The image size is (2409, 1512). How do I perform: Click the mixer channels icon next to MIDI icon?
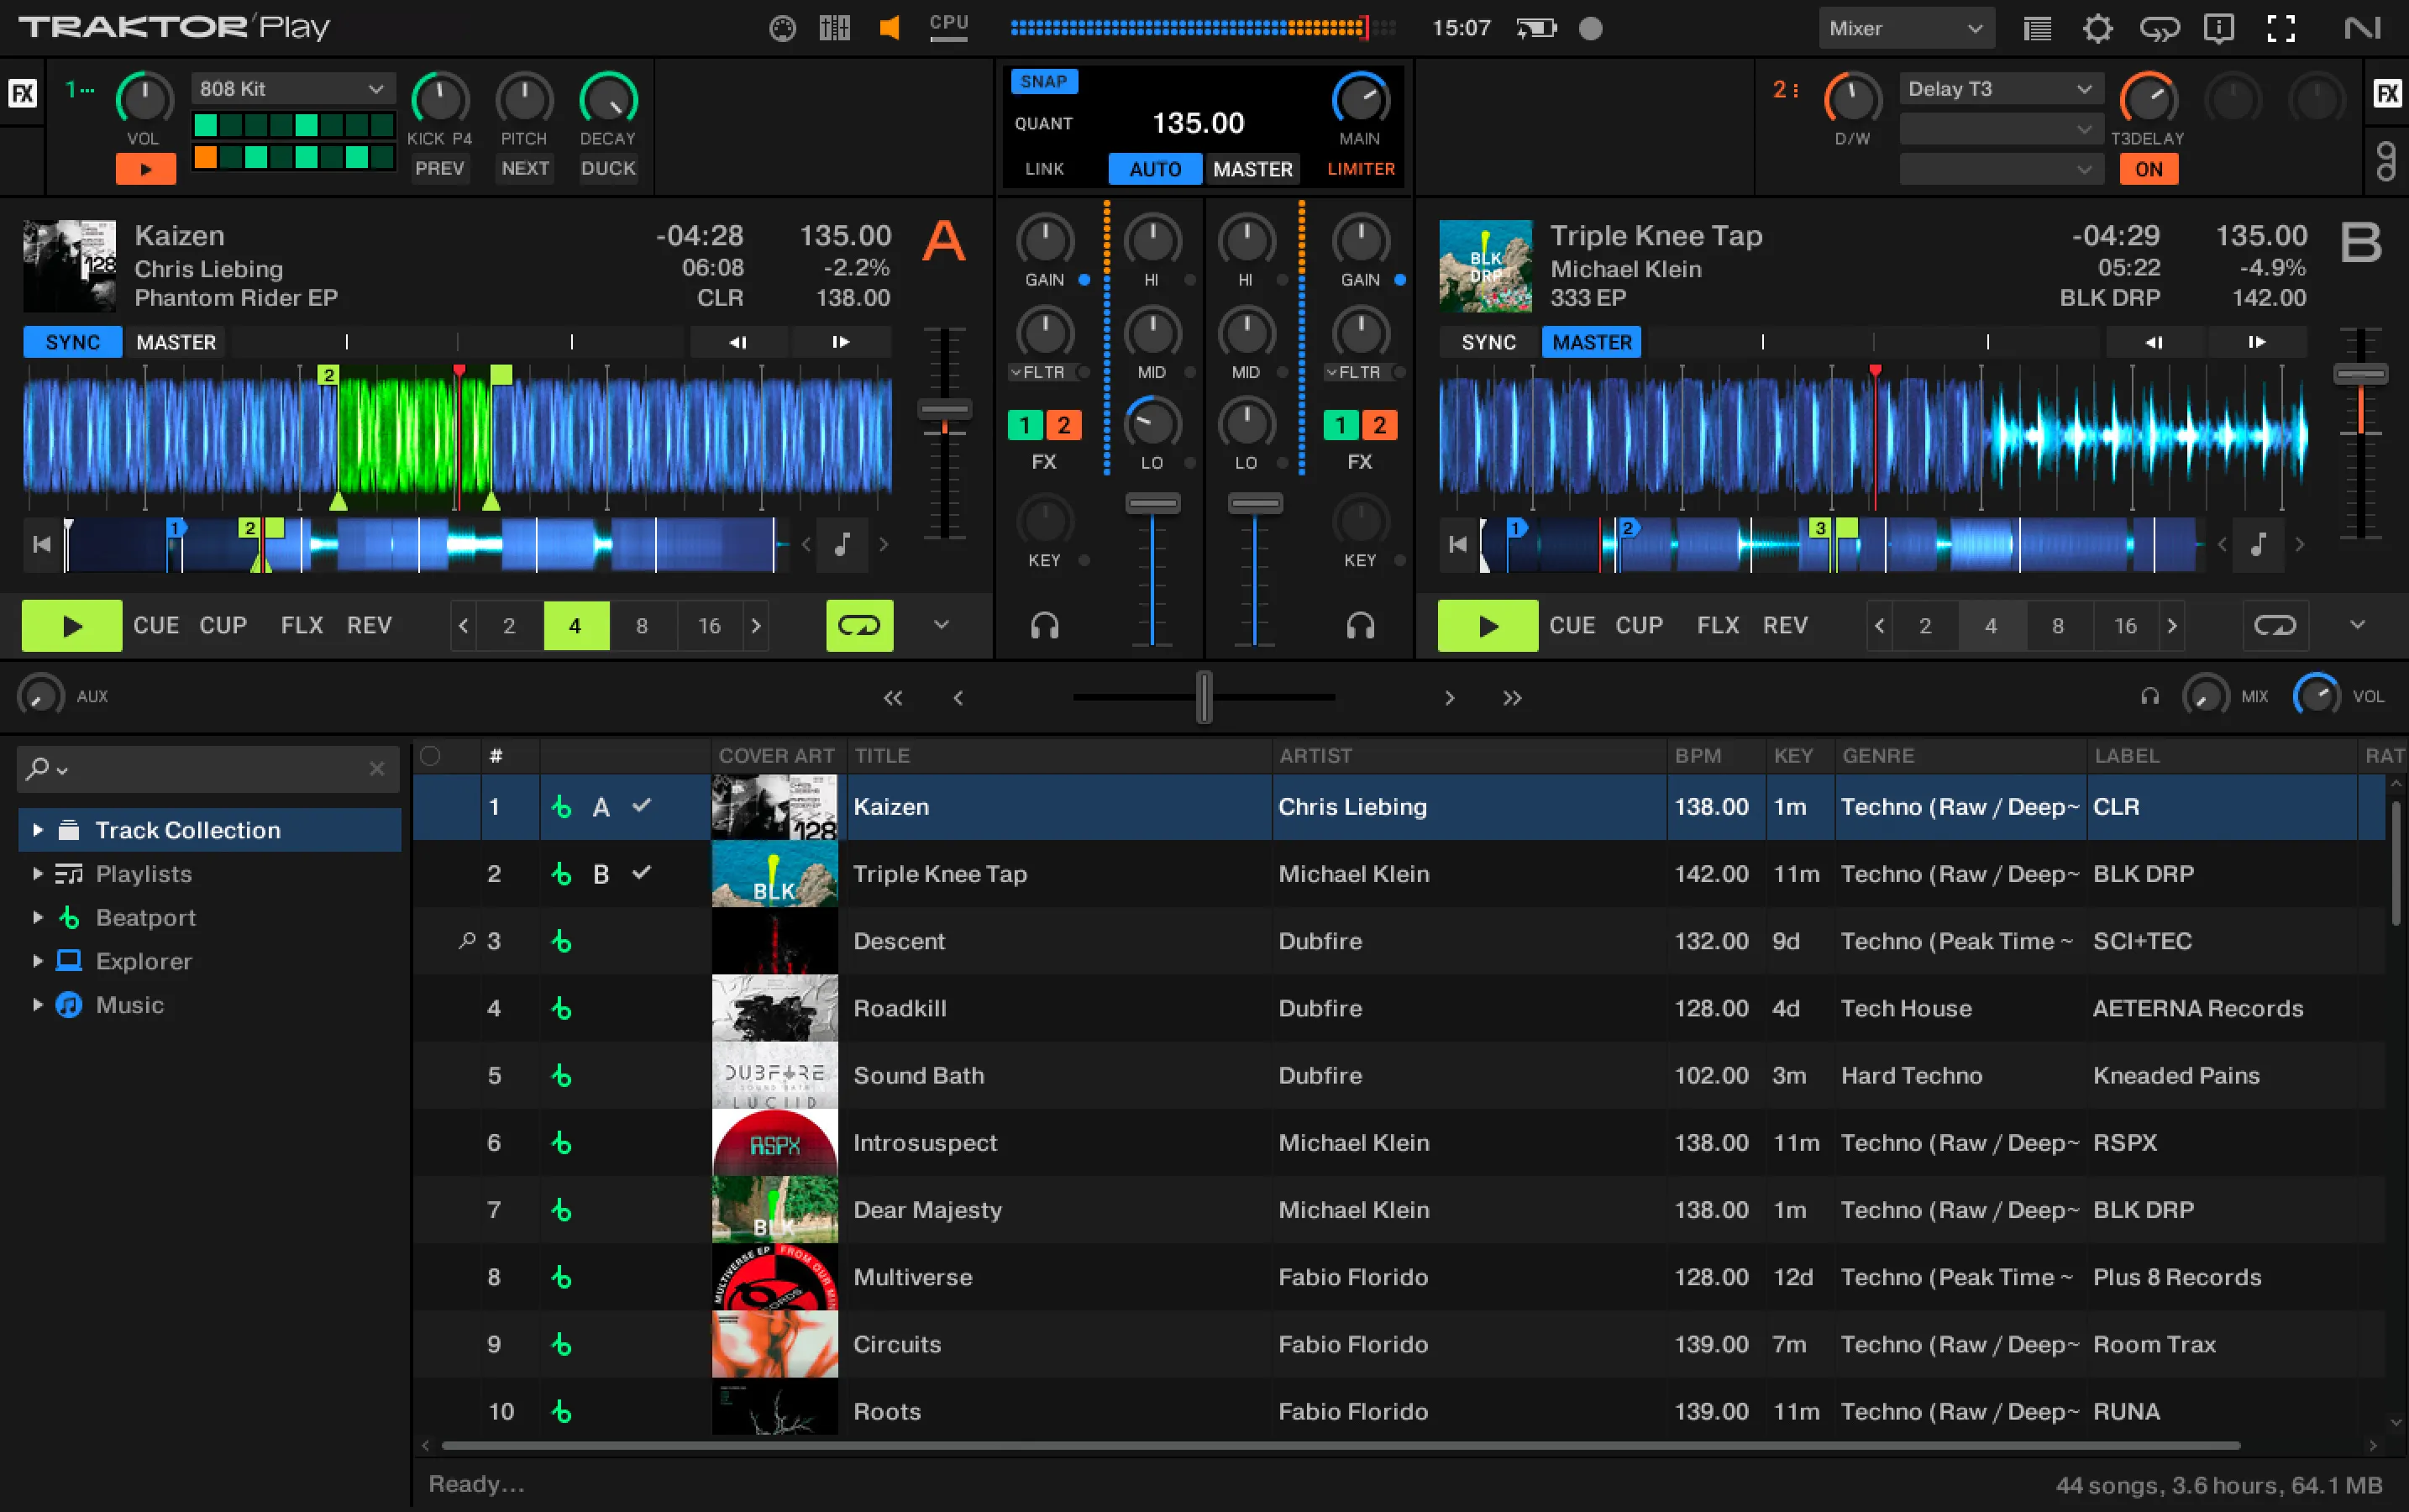coord(833,27)
